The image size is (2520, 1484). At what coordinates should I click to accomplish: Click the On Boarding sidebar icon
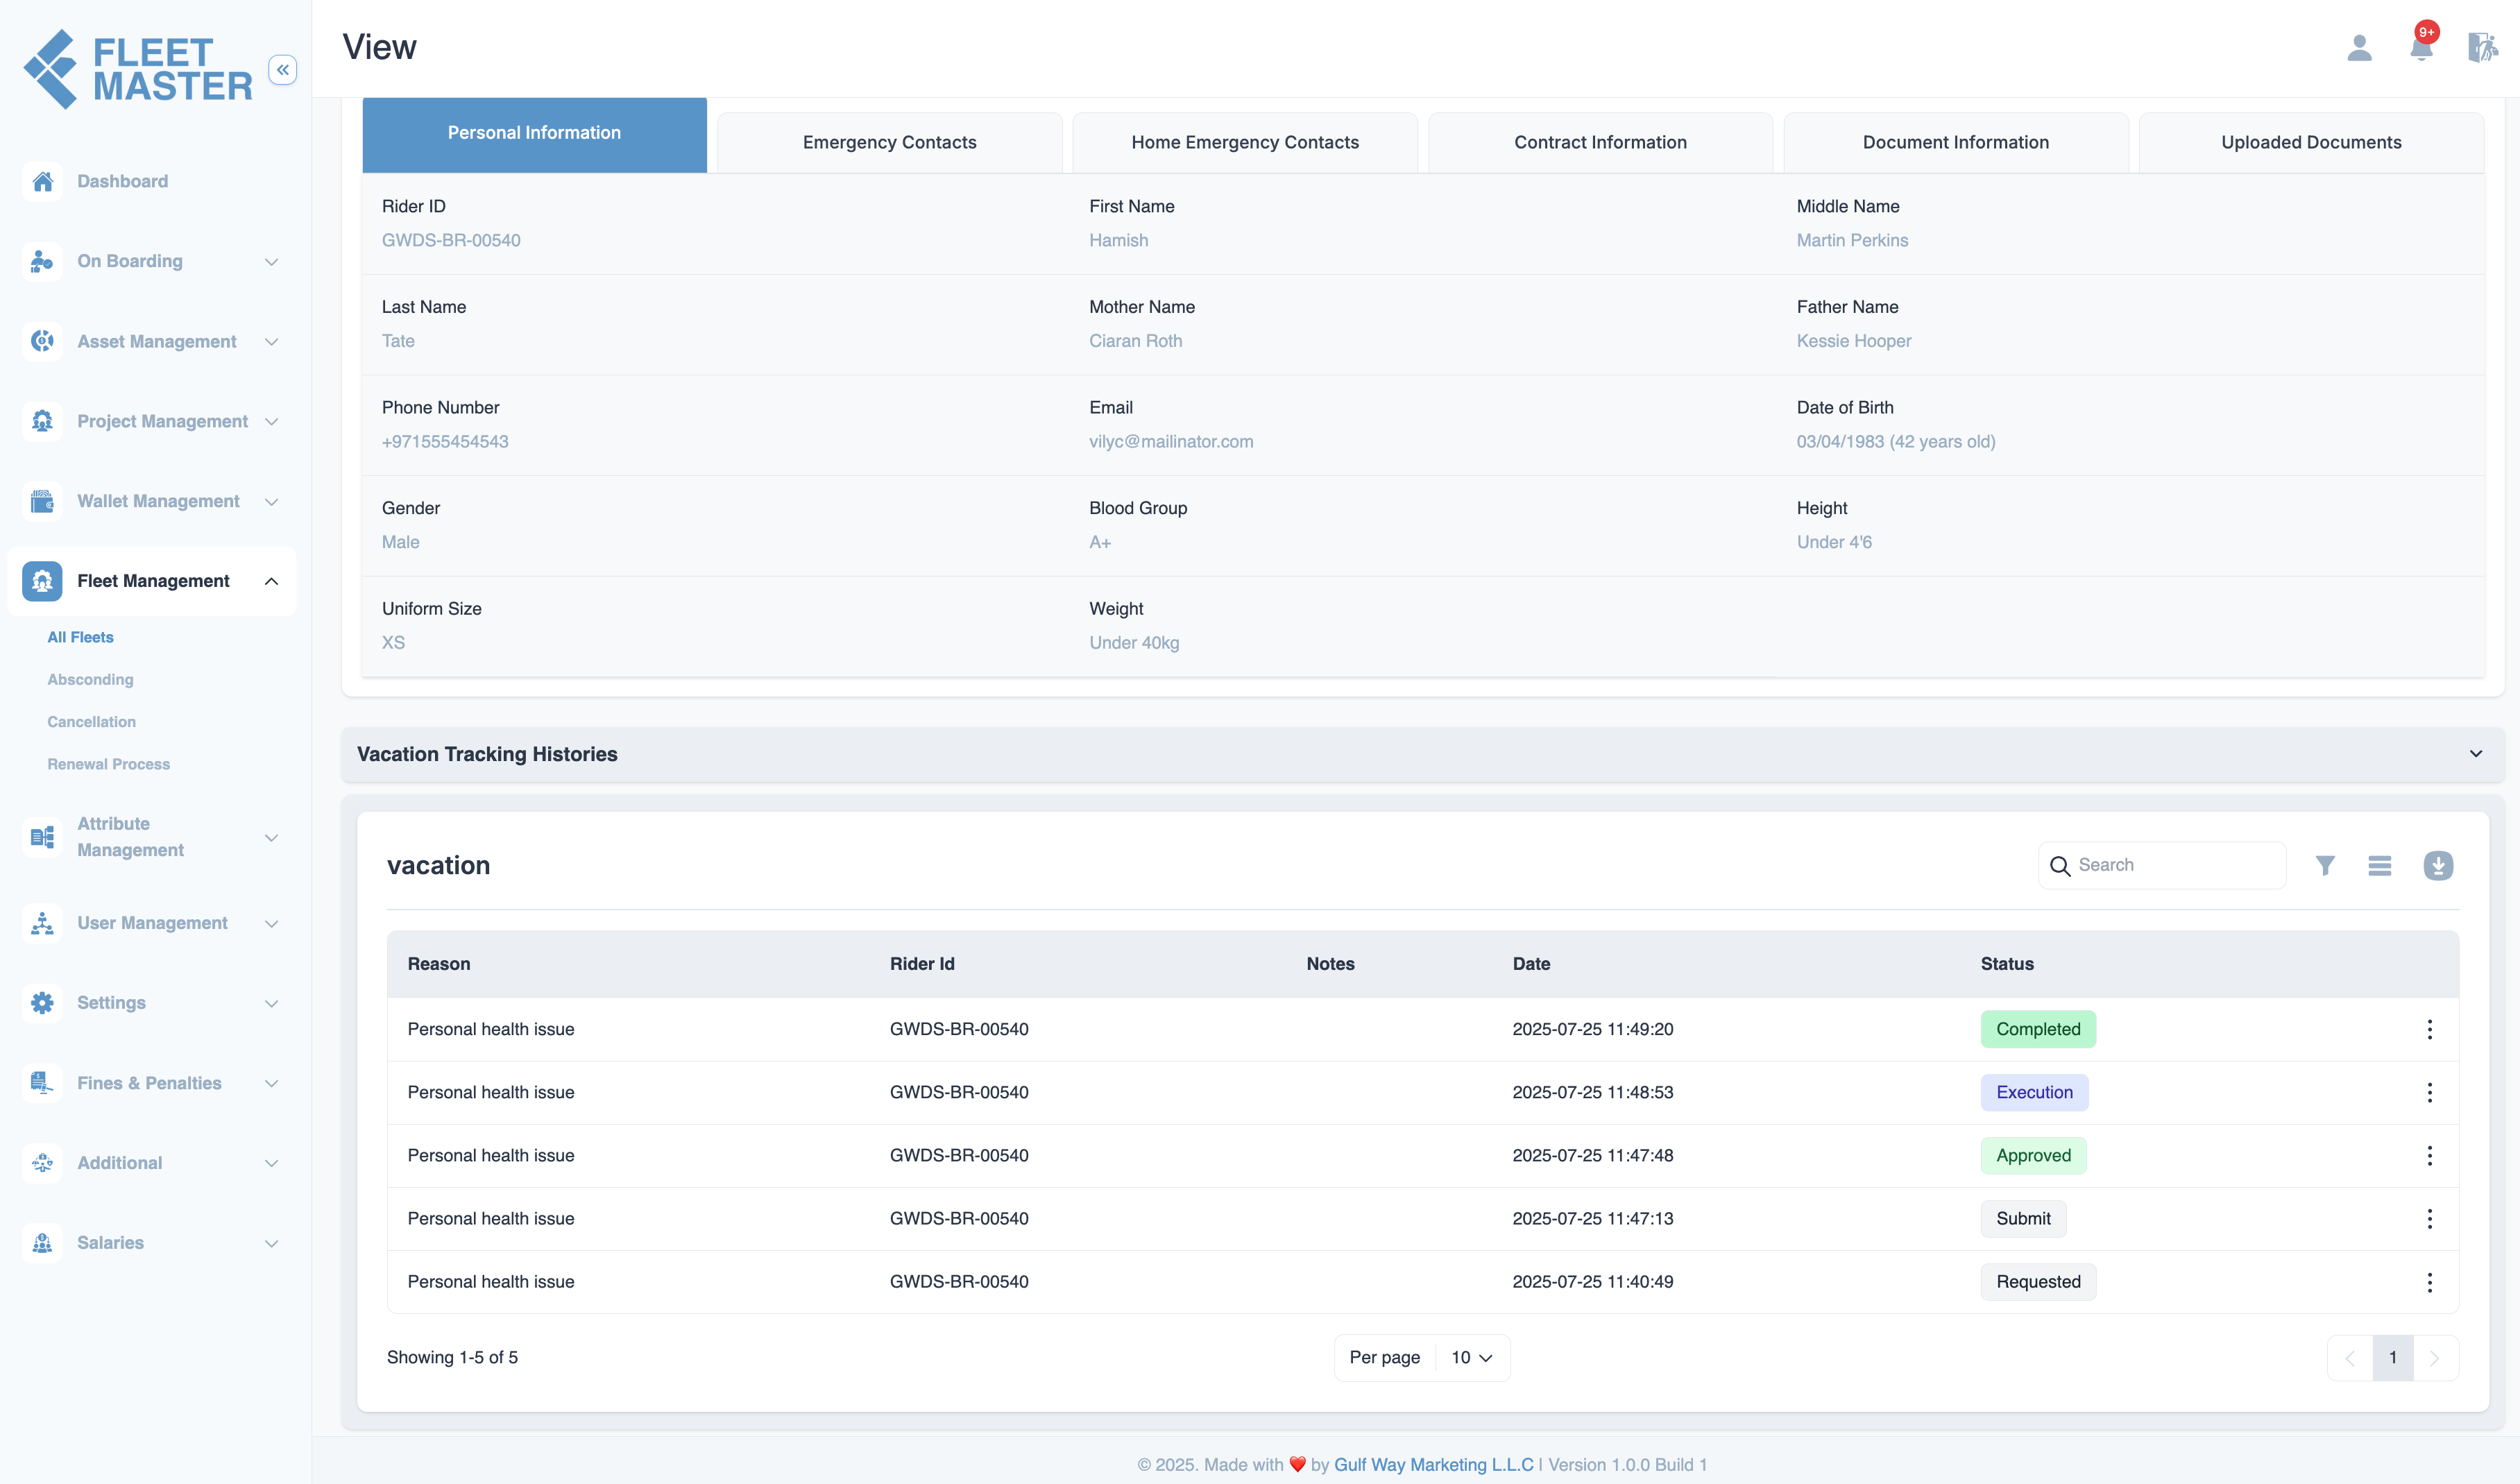tap(42, 261)
